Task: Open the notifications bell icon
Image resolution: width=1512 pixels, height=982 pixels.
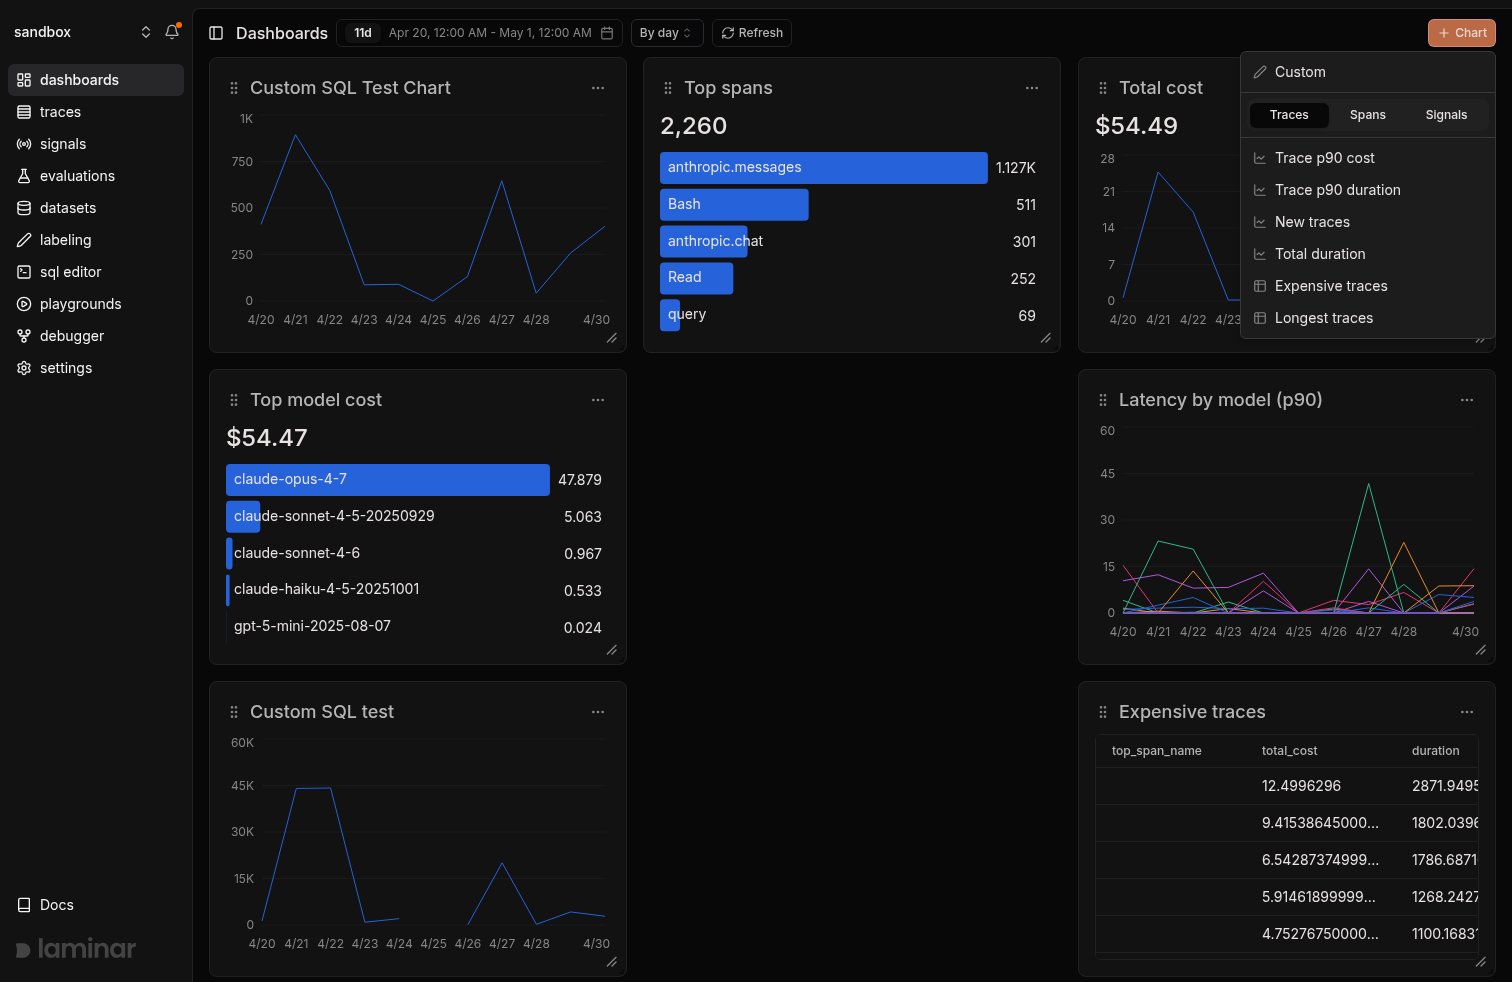Action: tap(172, 32)
